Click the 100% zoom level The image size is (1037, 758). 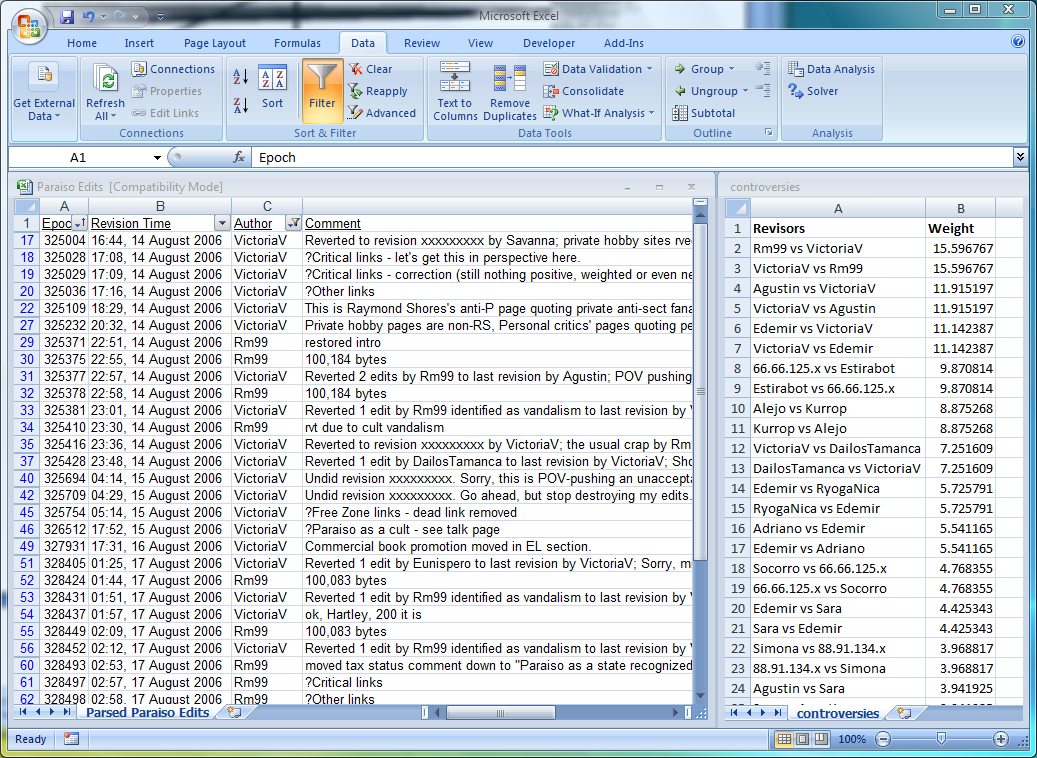coord(852,739)
